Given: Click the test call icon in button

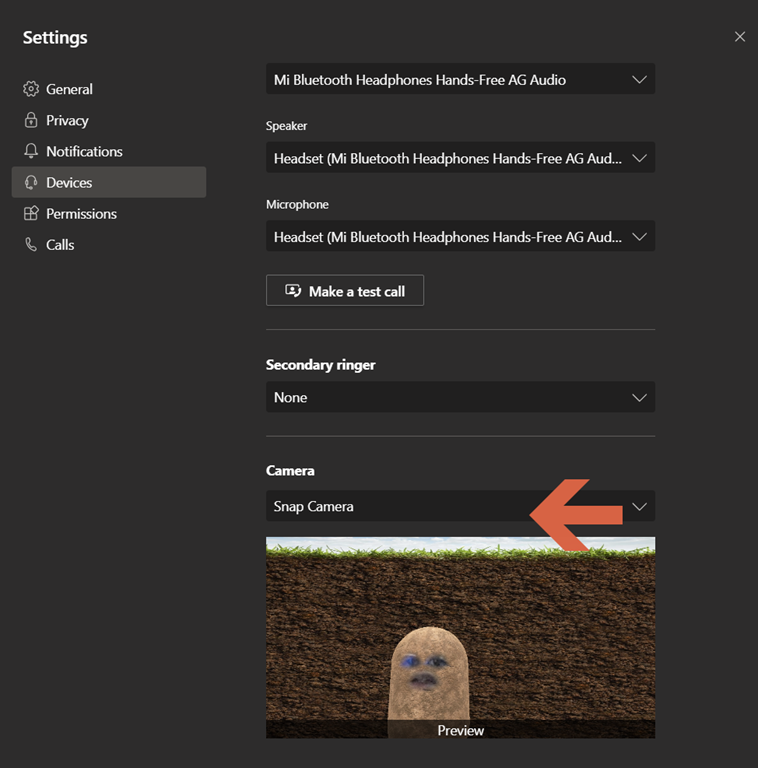Looking at the screenshot, I should [x=293, y=291].
